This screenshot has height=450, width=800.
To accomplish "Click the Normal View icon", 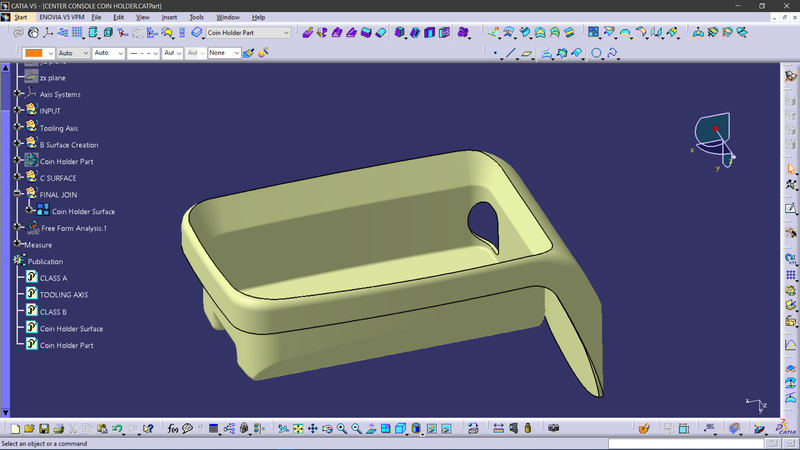I will tap(371, 429).
